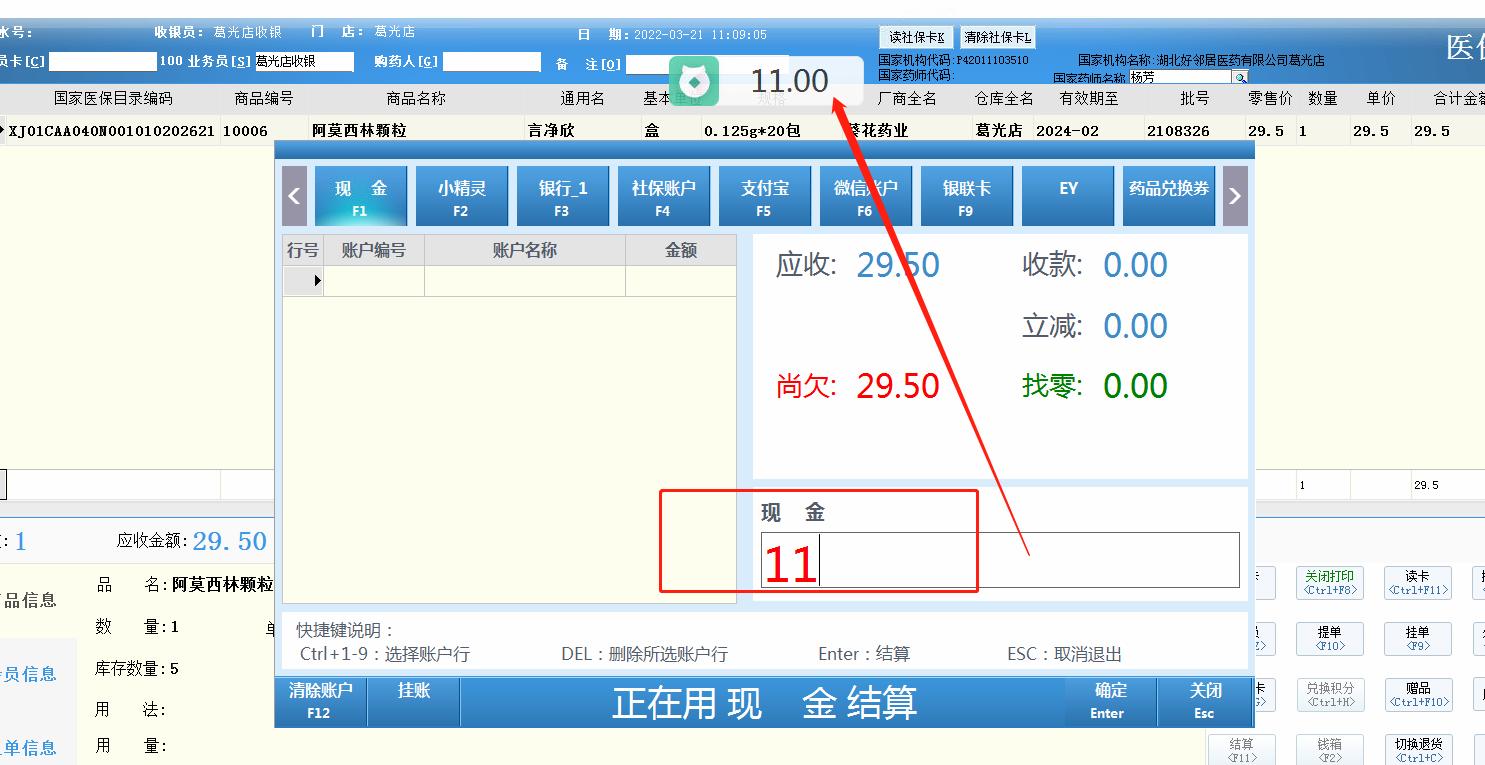Select the 银联卡 F9 payment tab
Screen dimensions: 1485x765
pyautogui.click(x=966, y=196)
